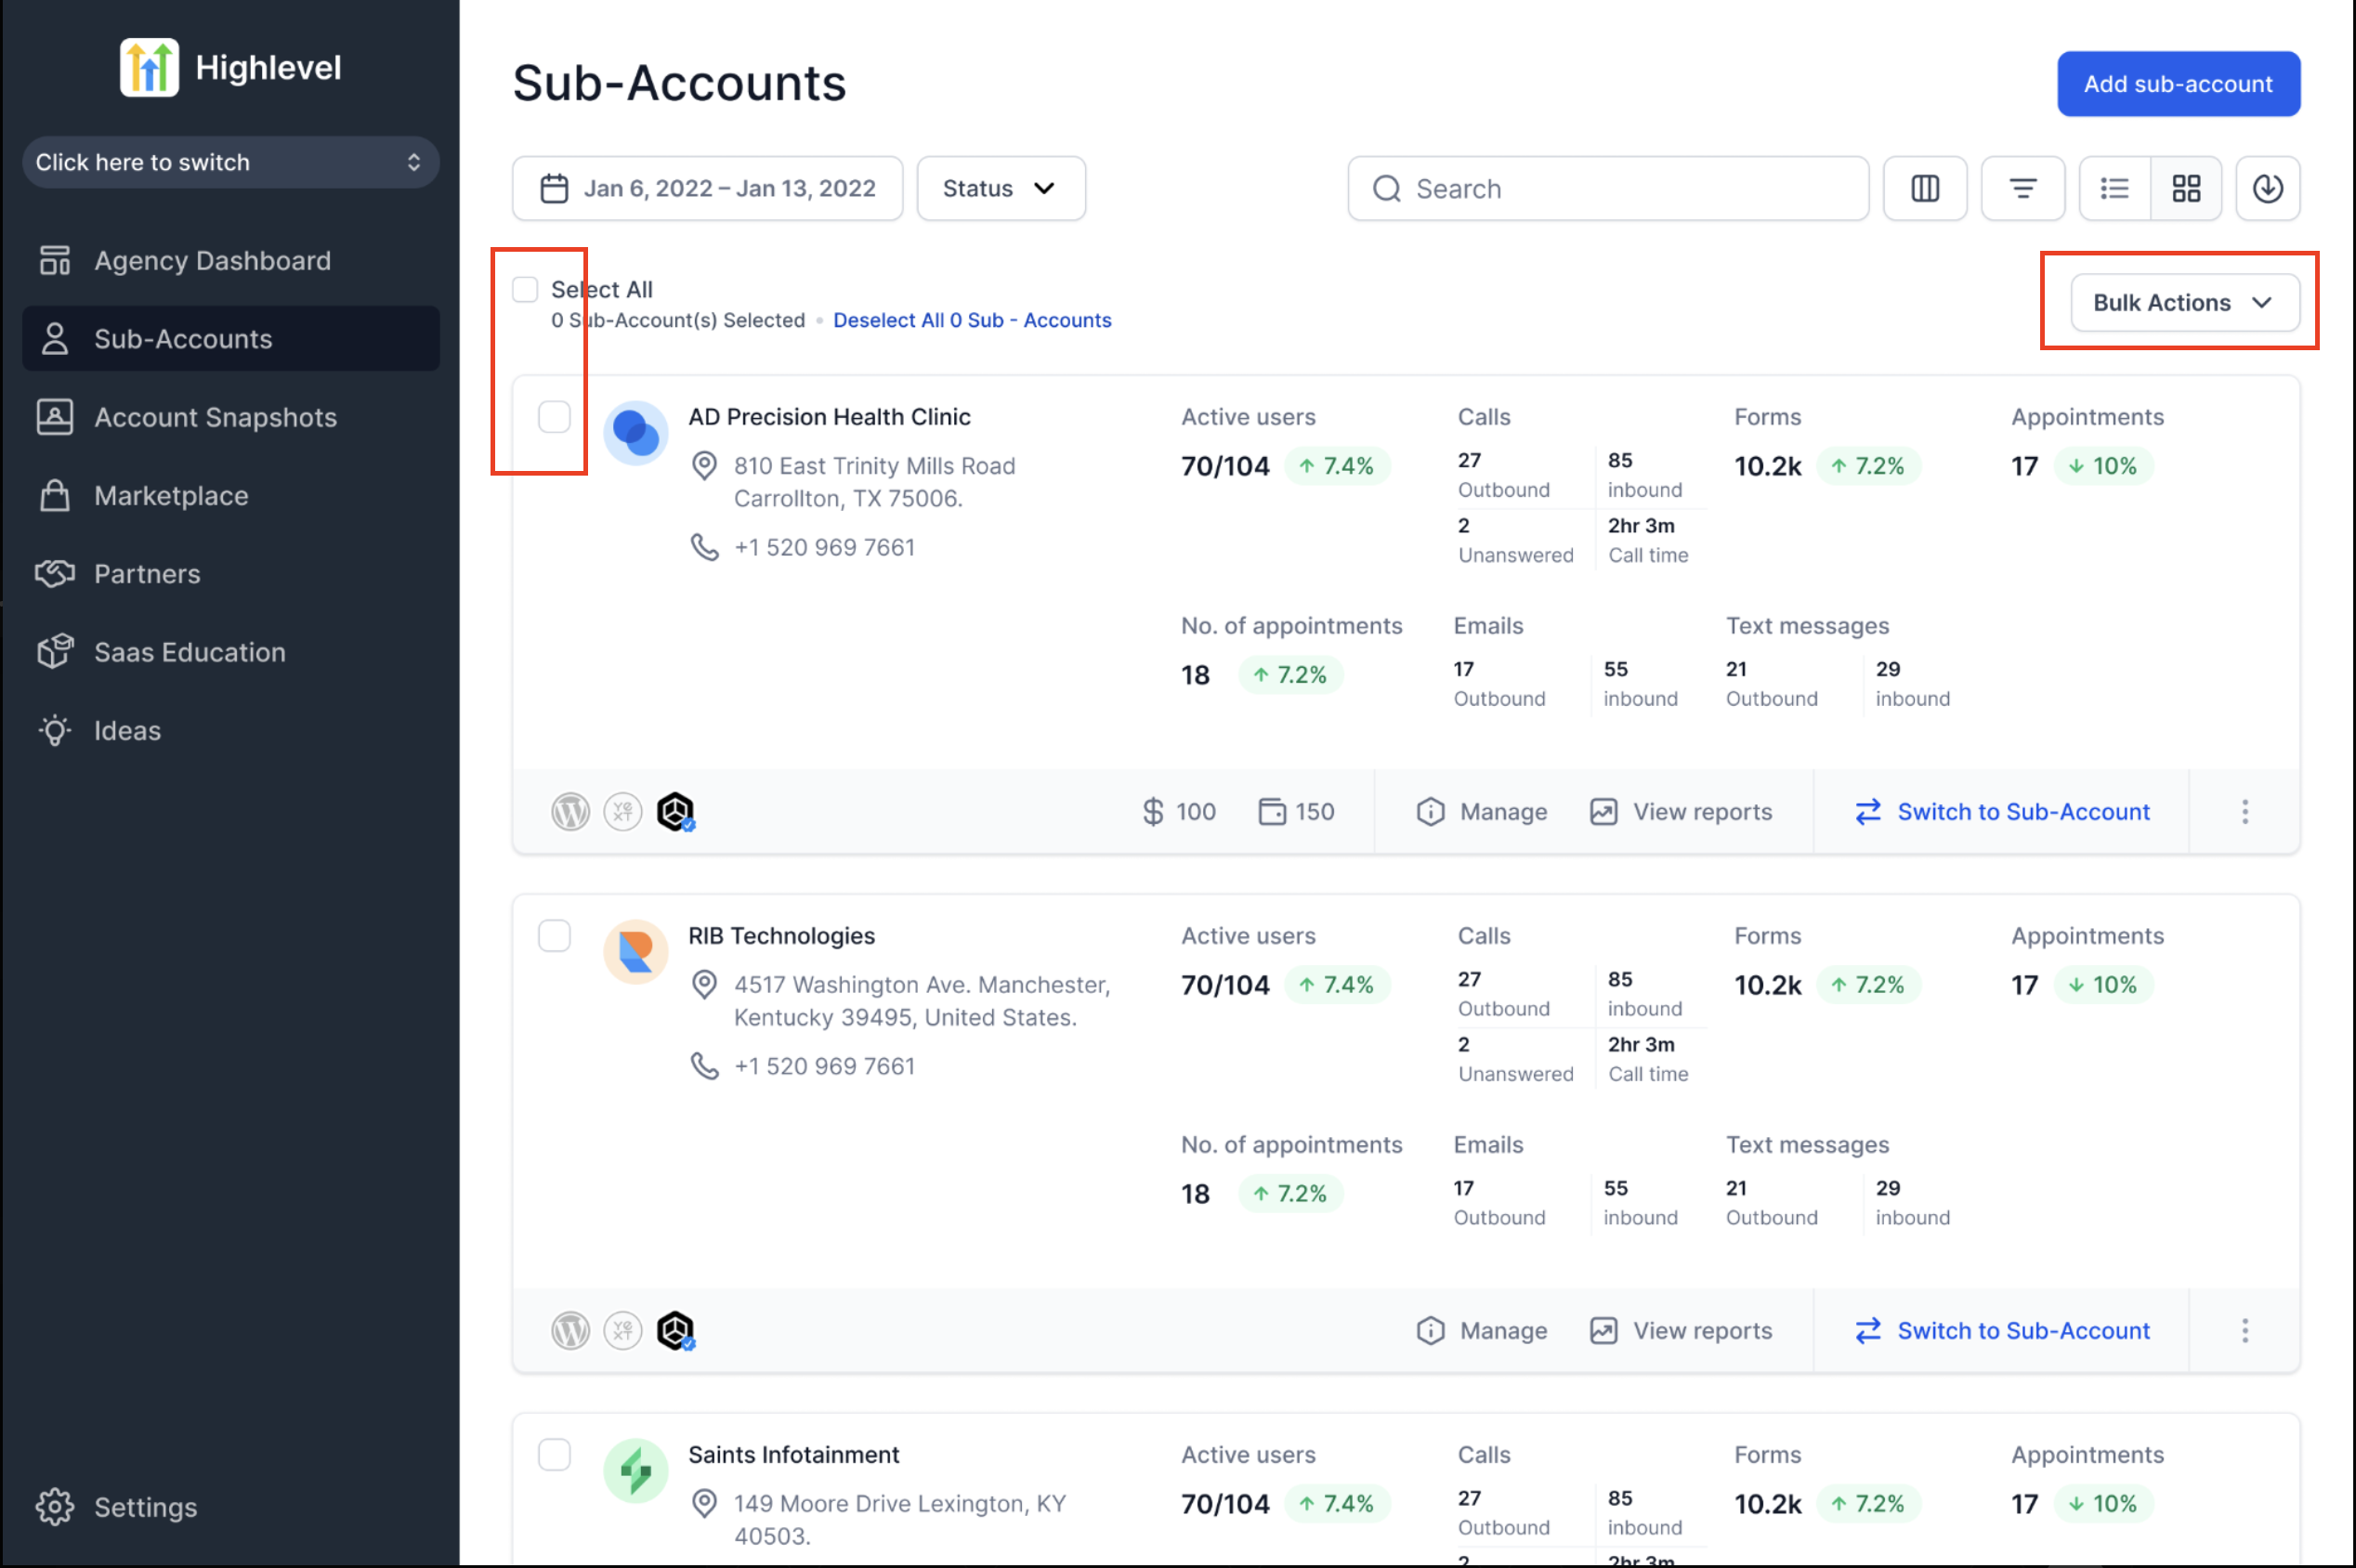Click Yext icon on AD Precision card

[622, 811]
